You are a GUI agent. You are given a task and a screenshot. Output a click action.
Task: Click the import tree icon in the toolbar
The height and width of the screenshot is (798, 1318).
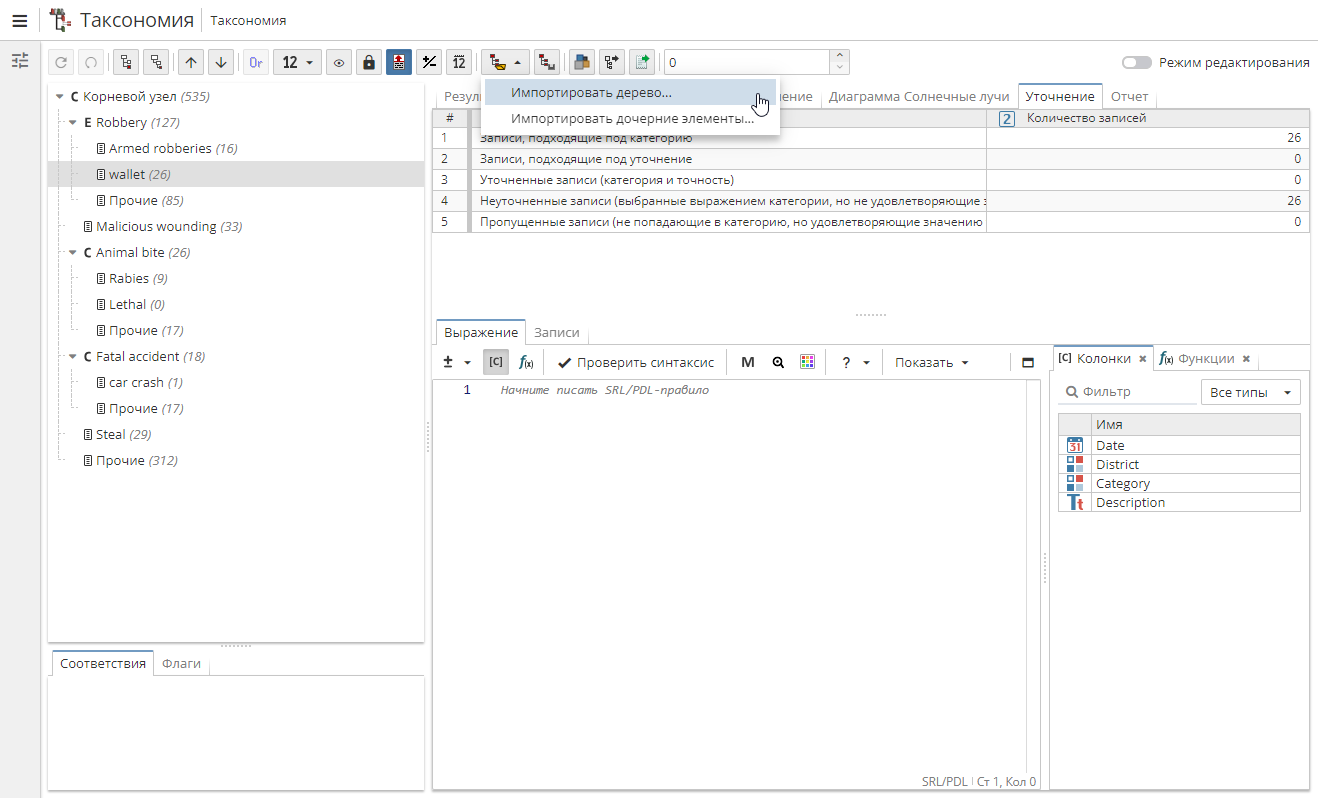[x=497, y=62]
